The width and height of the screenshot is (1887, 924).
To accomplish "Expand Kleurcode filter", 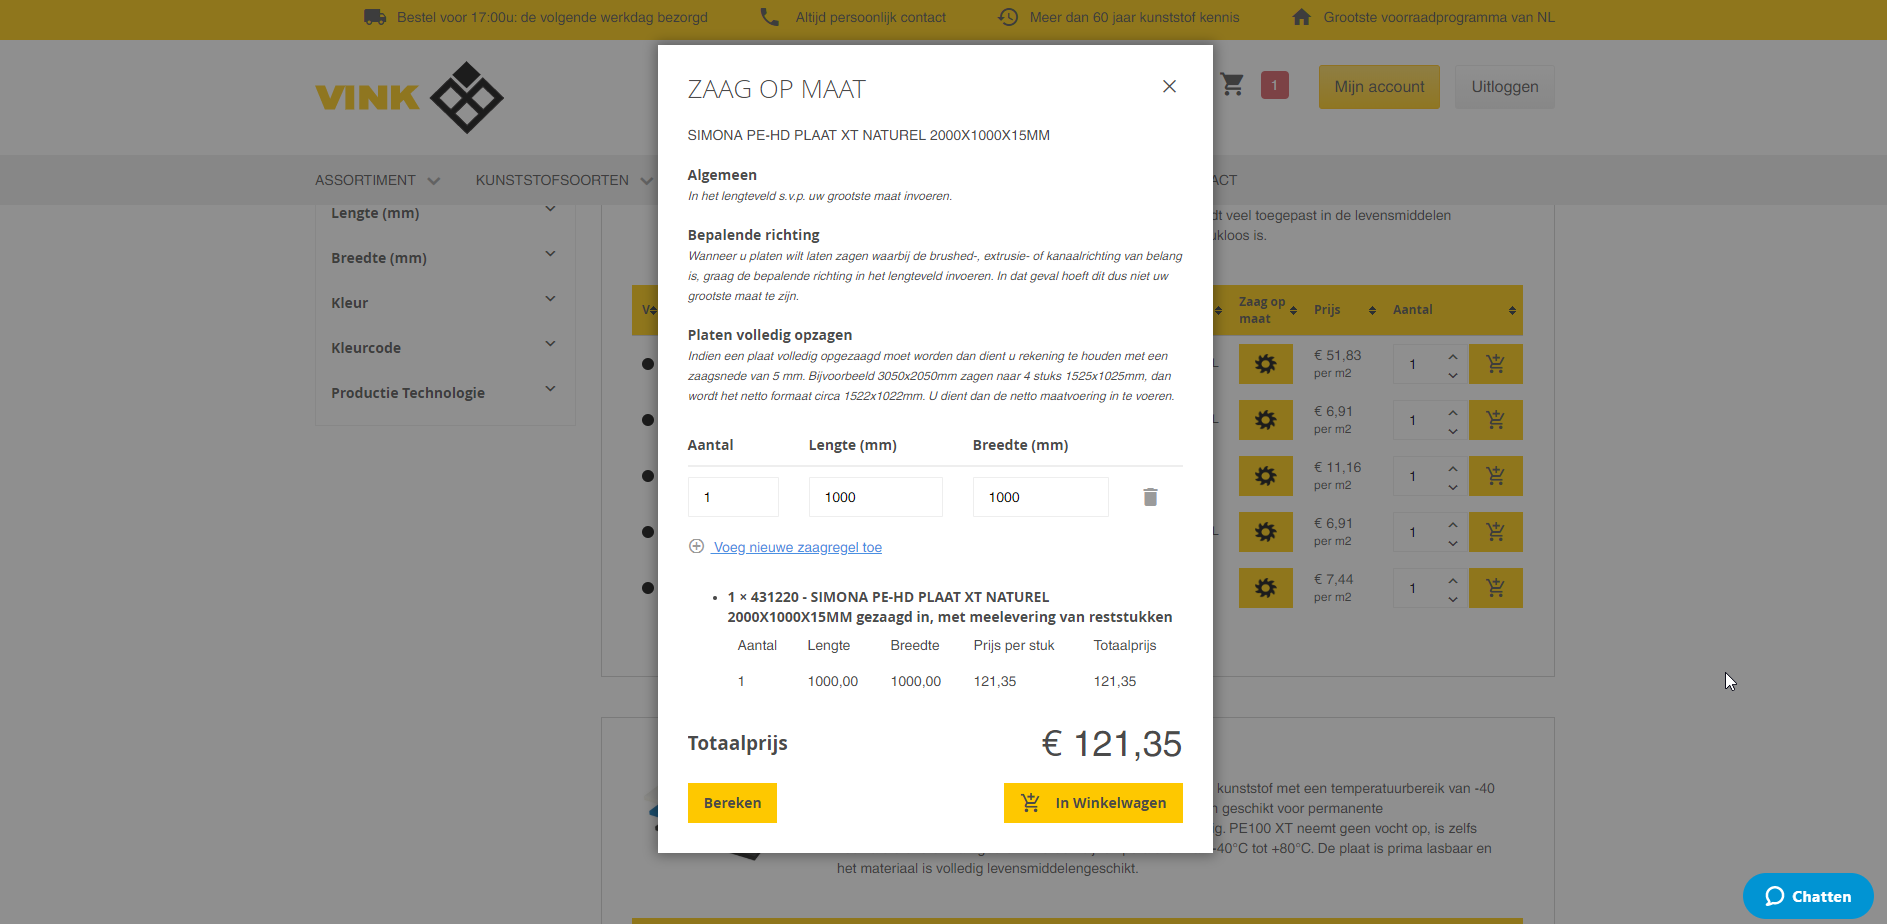I will pos(444,347).
